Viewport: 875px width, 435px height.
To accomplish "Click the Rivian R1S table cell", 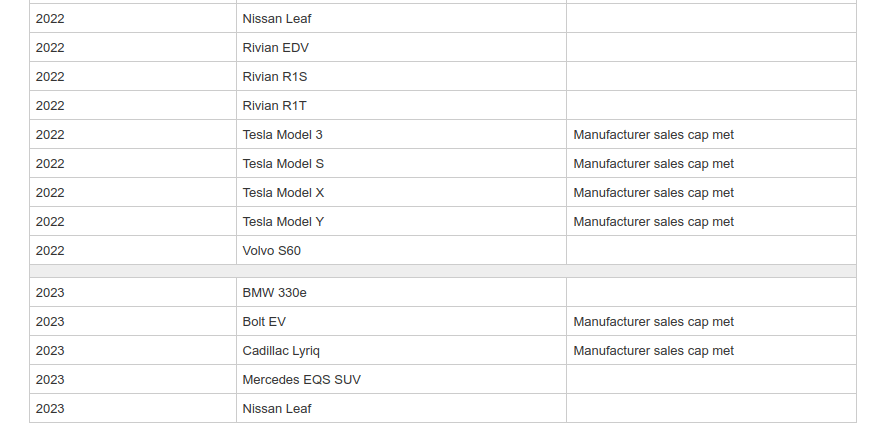I will pos(401,76).
